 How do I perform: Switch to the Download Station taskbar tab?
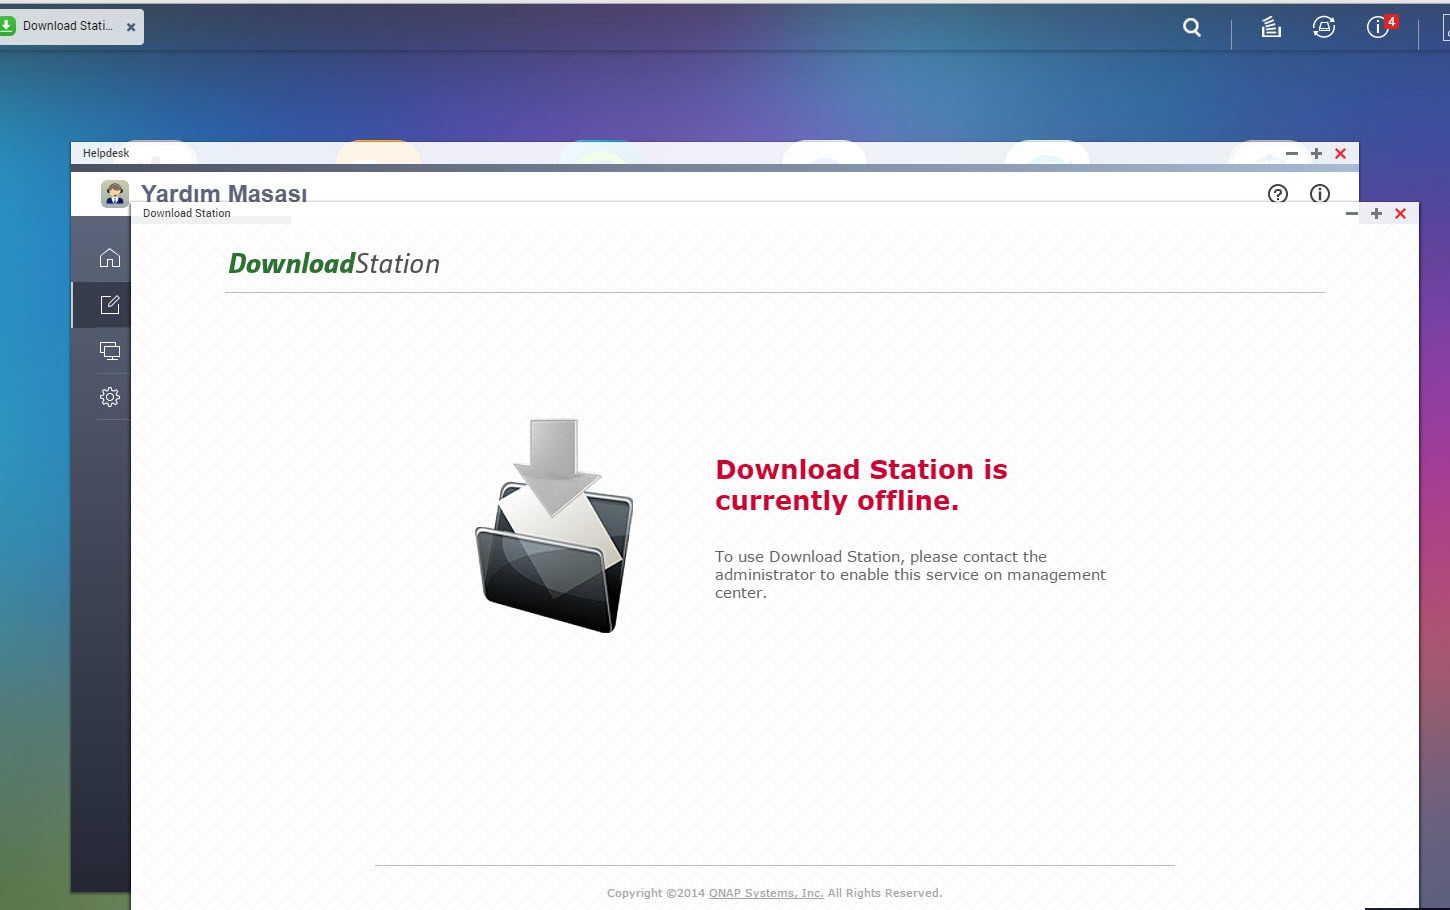pyautogui.click(x=67, y=27)
